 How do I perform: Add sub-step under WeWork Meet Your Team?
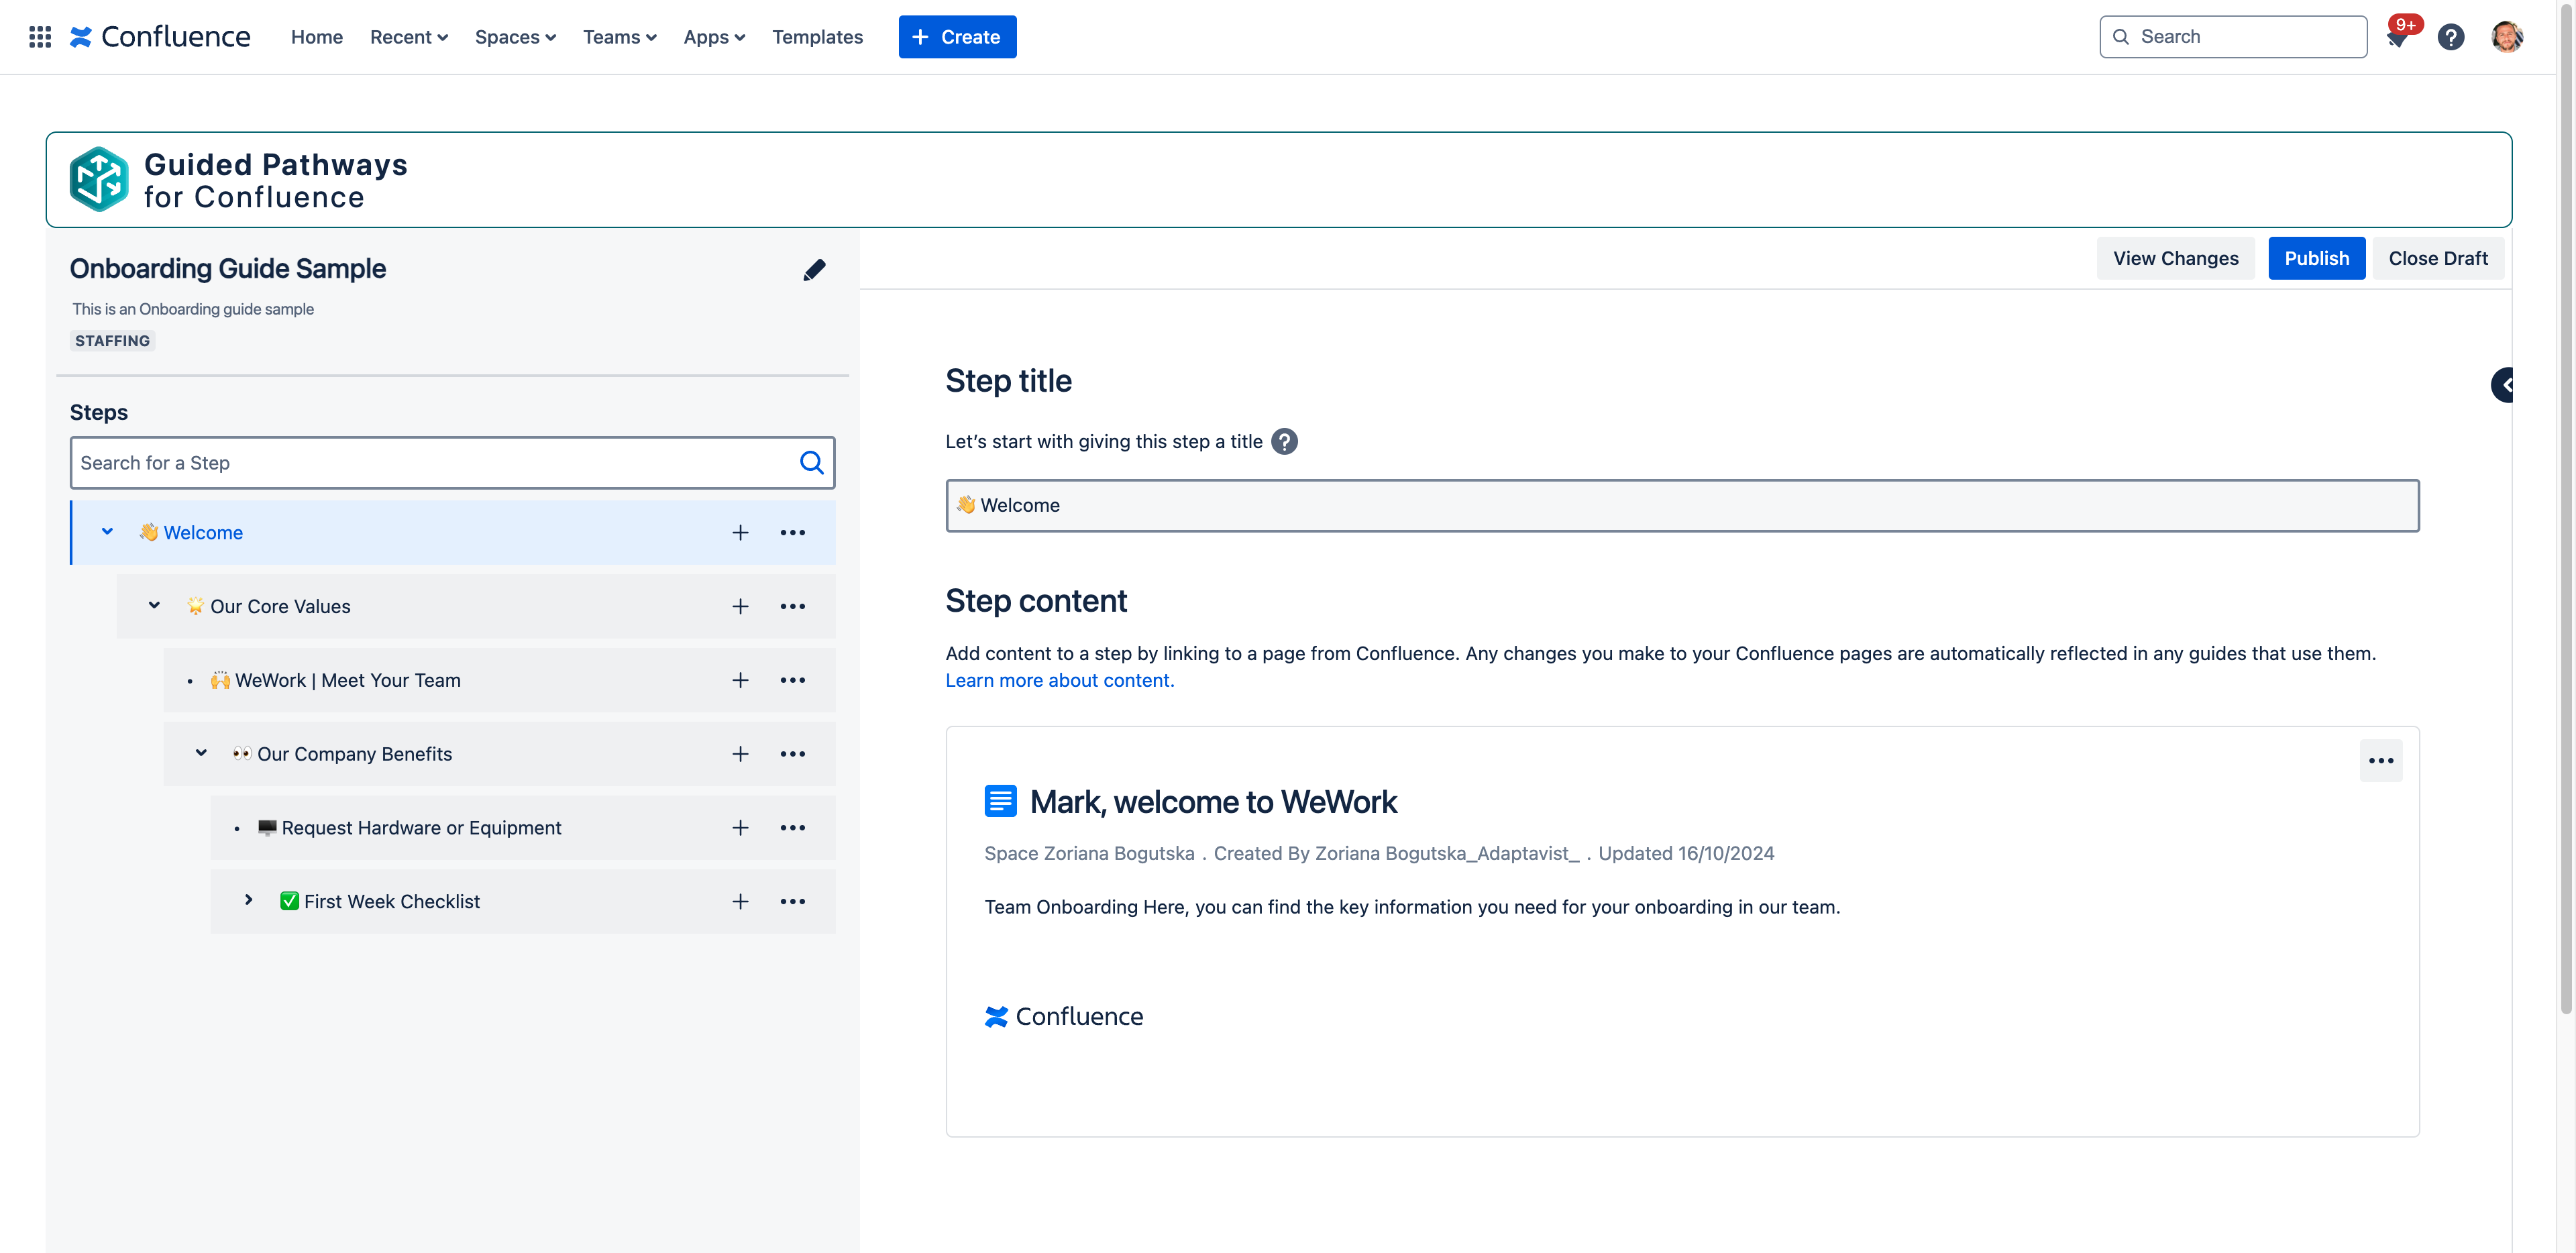740,680
